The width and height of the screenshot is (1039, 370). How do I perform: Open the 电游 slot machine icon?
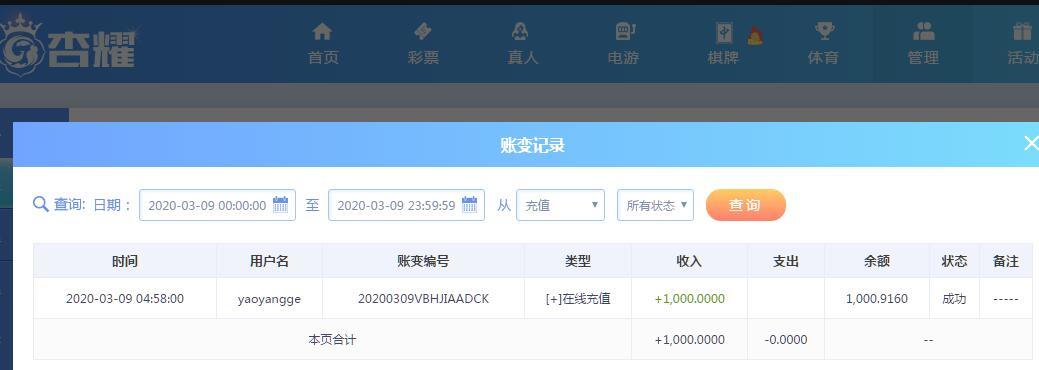(x=624, y=31)
